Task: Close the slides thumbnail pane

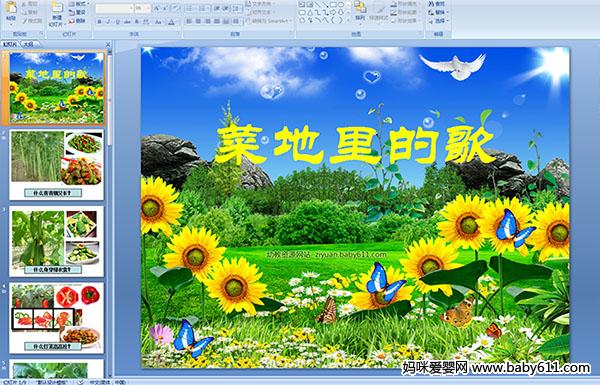Action: [x=108, y=45]
